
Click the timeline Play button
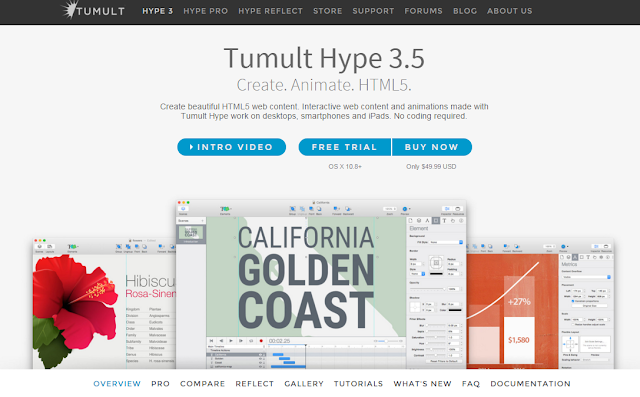click(231, 341)
